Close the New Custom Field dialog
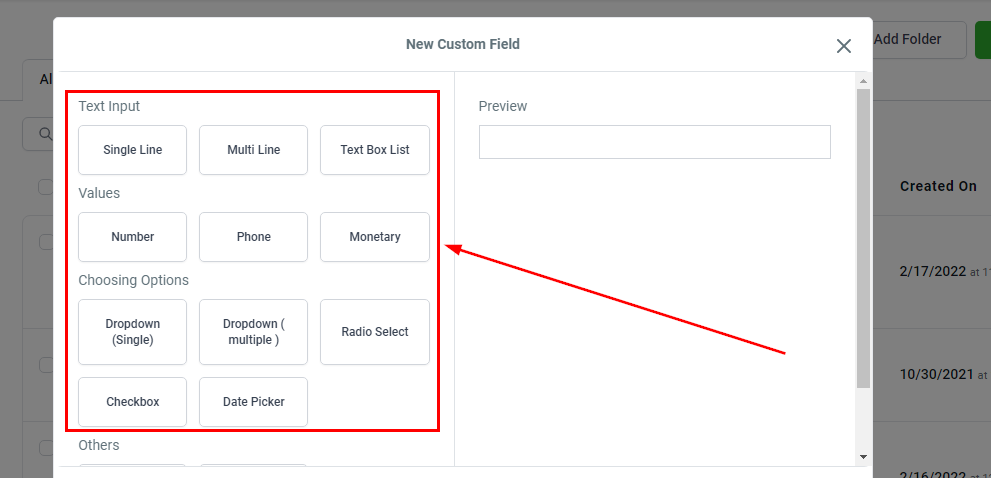Viewport: 991px width, 478px height. click(843, 46)
